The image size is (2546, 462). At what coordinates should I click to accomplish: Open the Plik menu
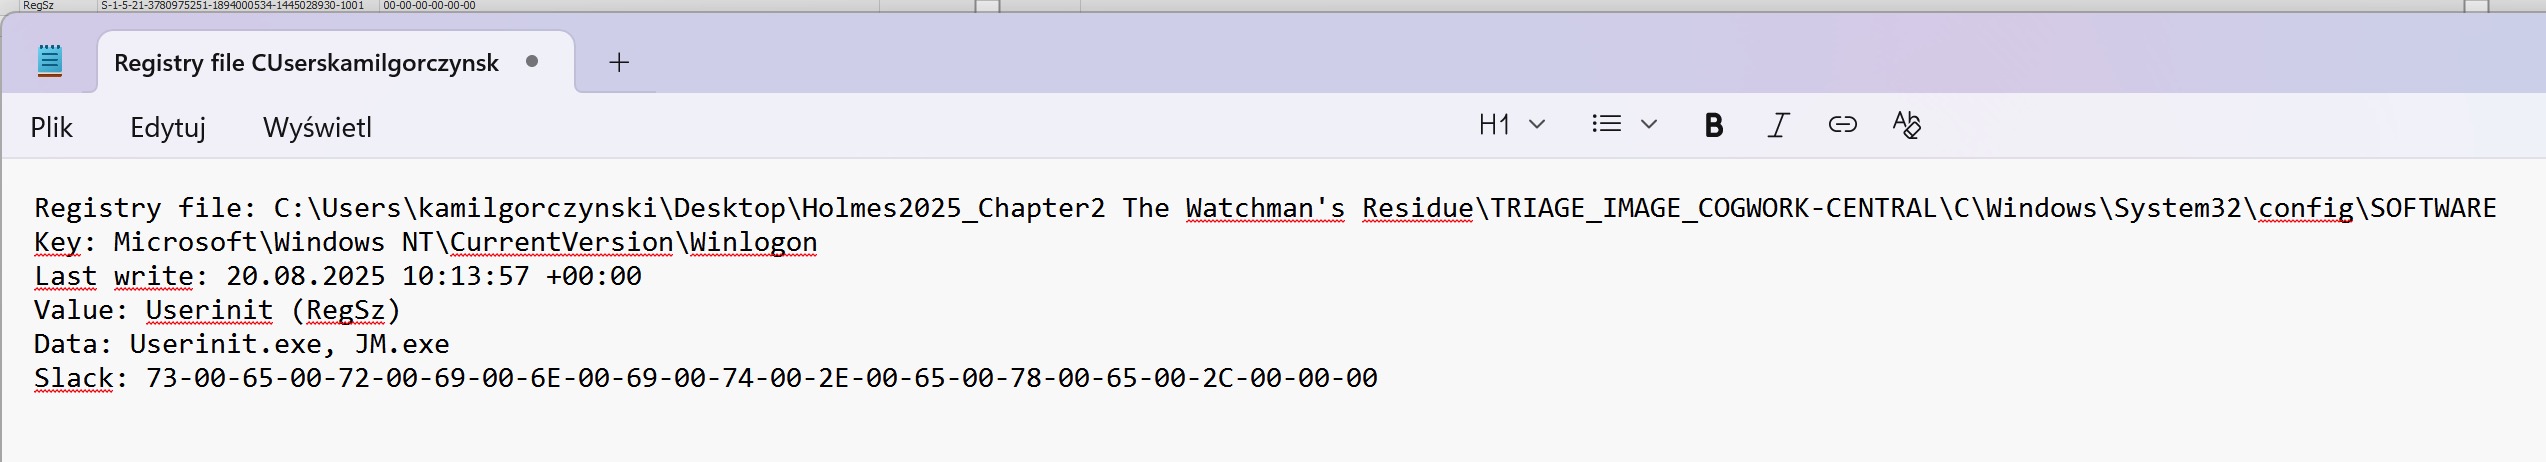coord(51,127)
